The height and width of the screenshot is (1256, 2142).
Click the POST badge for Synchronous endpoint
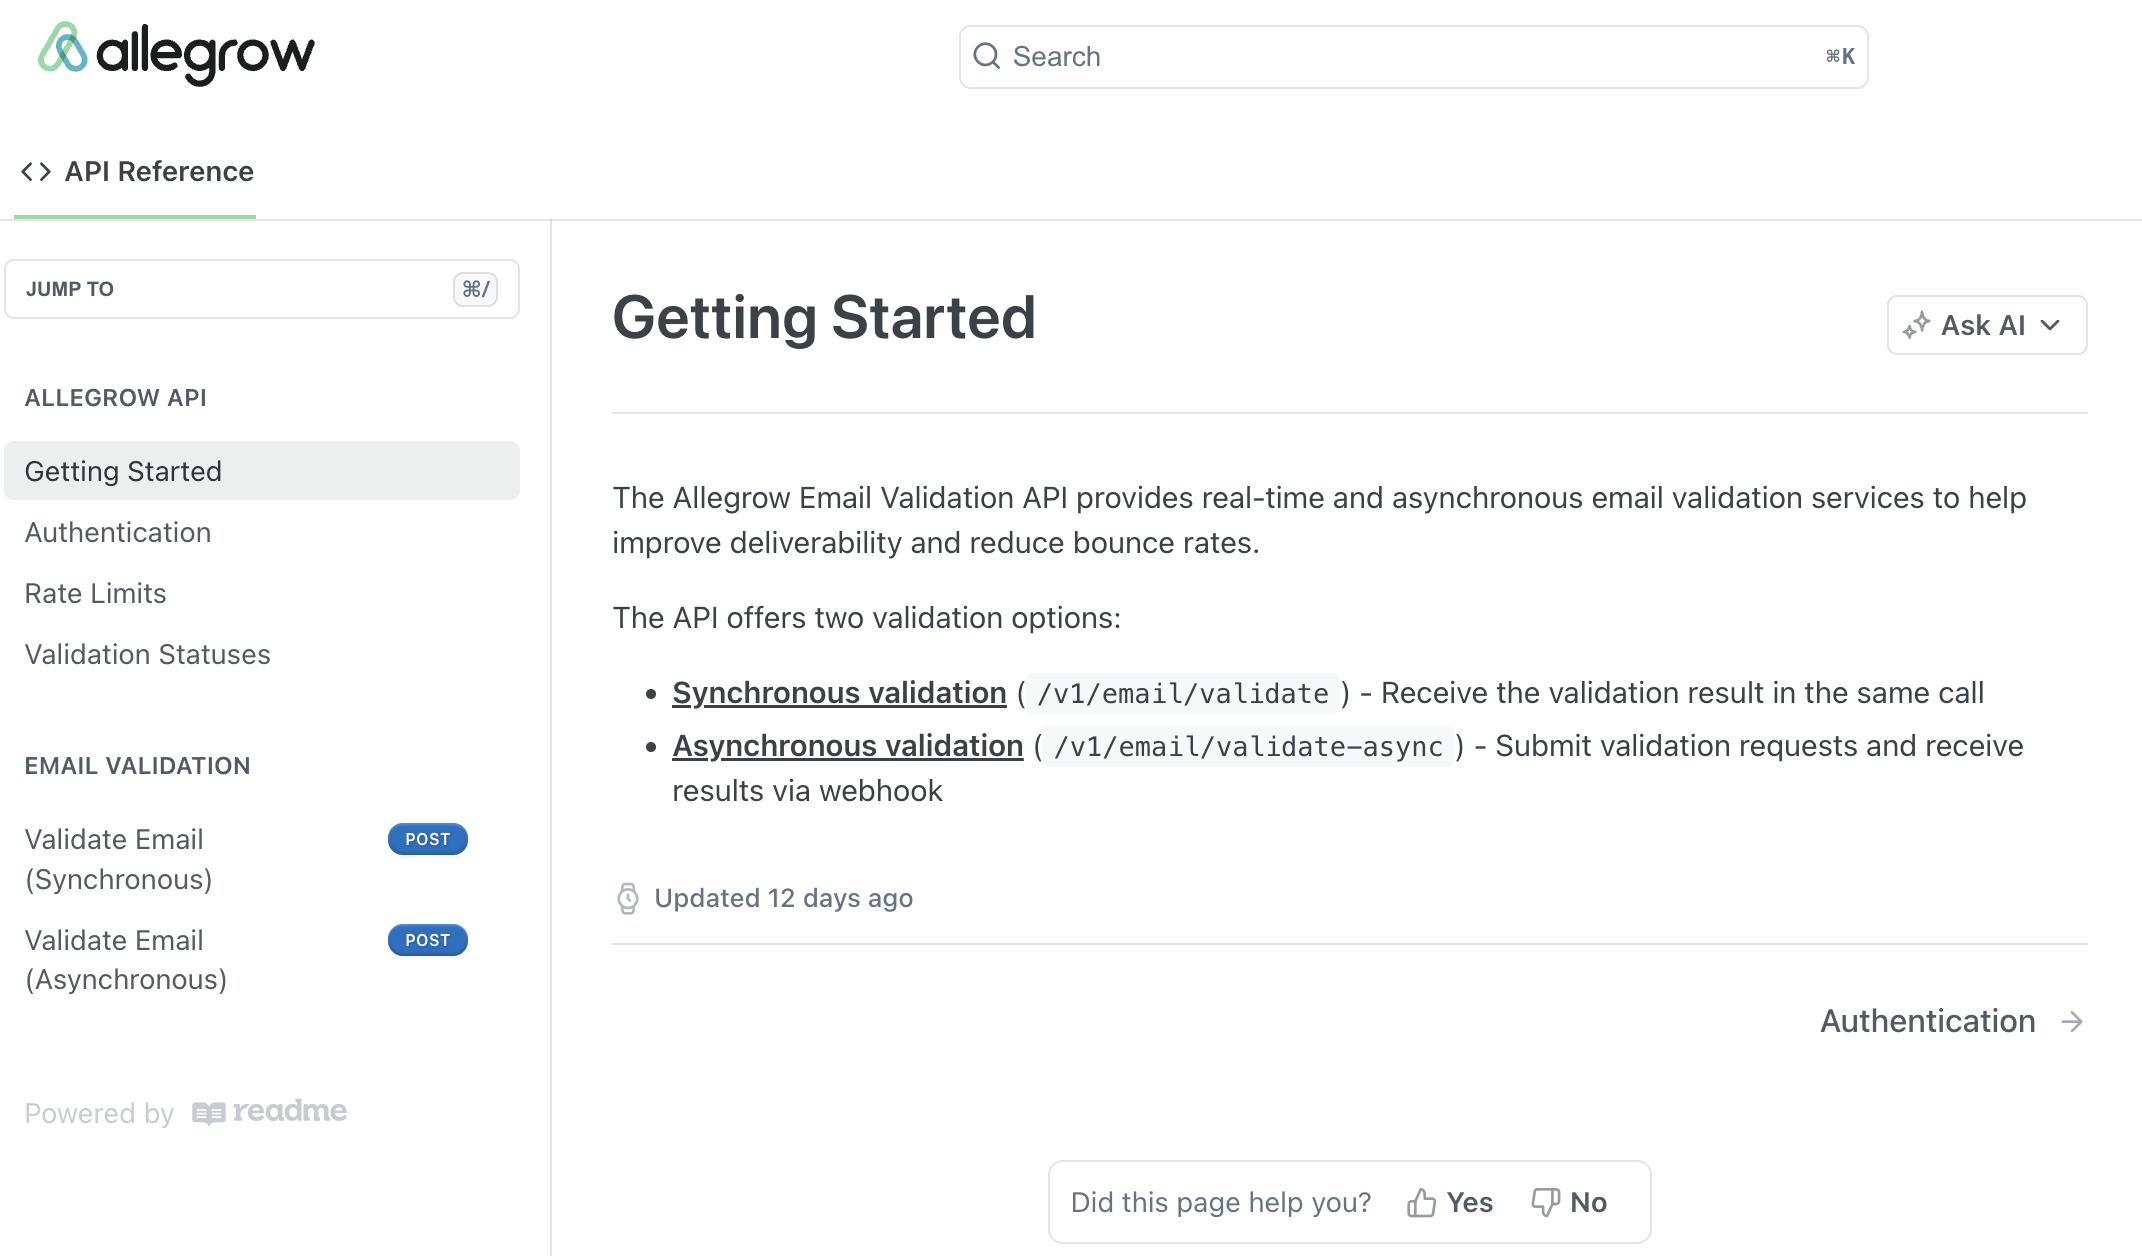(428, 839)
